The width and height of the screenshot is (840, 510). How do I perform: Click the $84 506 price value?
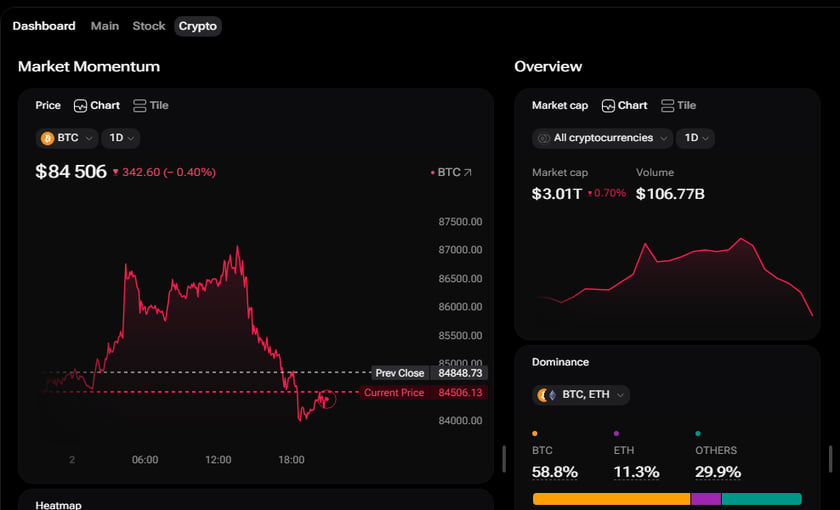(x=71, y=171)
